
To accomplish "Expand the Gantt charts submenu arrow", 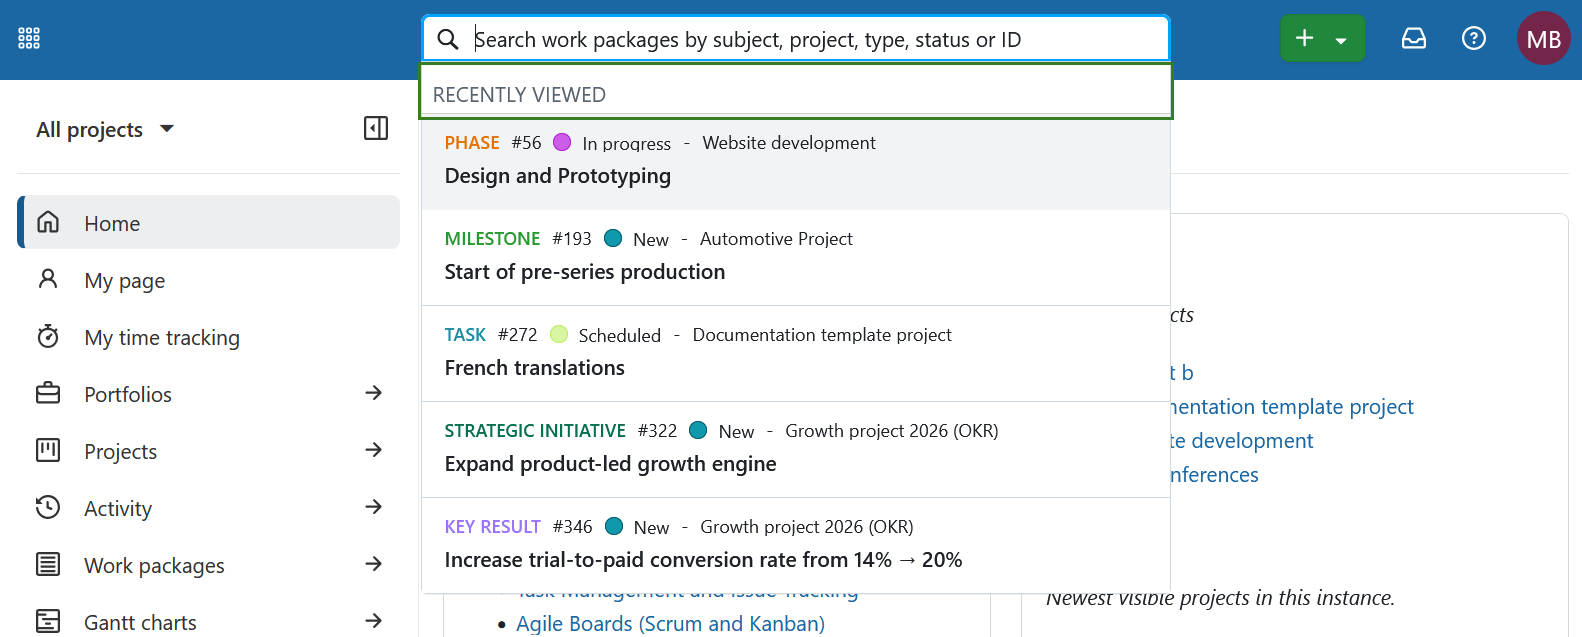I will pos(374,621).
